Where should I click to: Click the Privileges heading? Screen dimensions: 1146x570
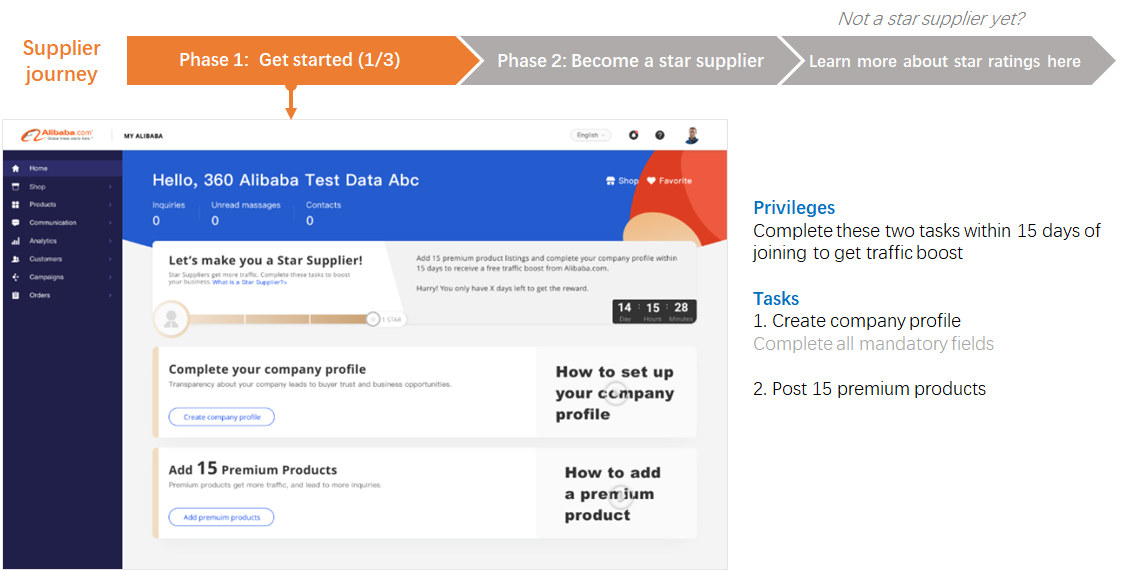(794, 208)
